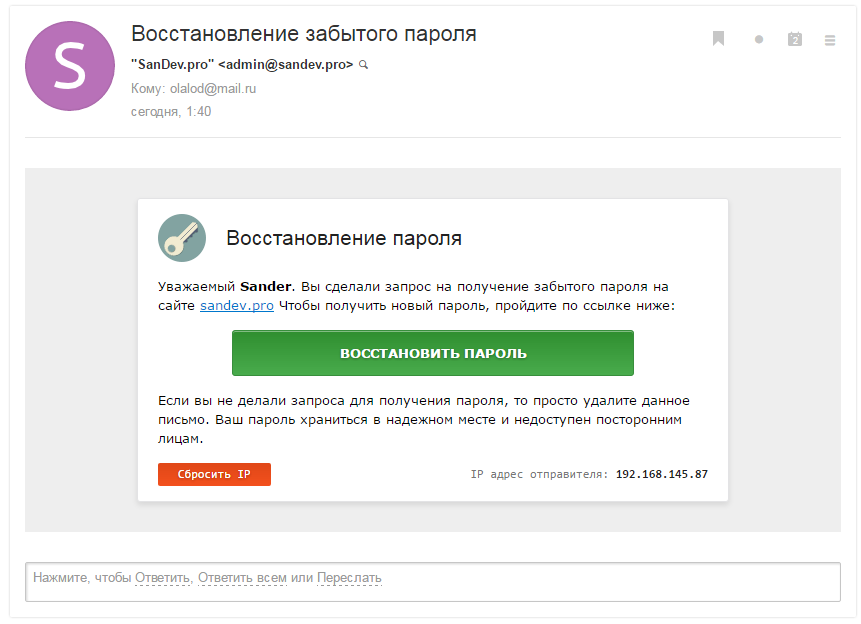This screenshot has width=861, height=624.
Task: Open the sandev.pro link
Action: click(x=237, y=305)
